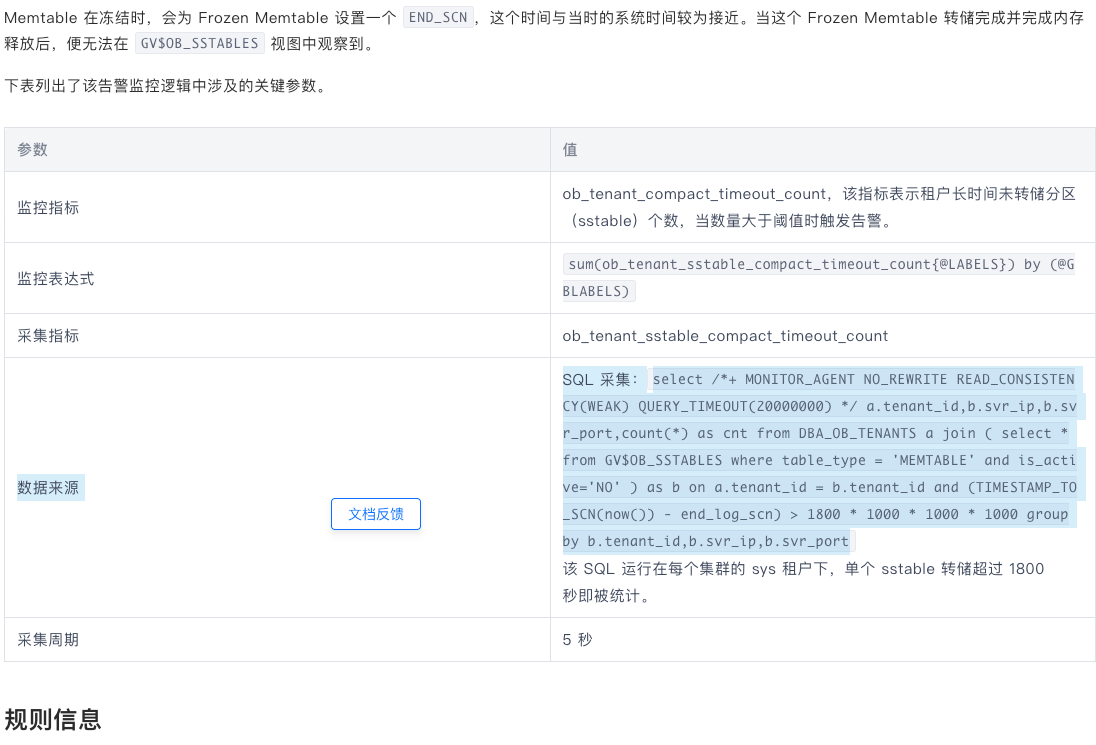Click the sentence beginning 下表列出了该告警

click(166, 86)
